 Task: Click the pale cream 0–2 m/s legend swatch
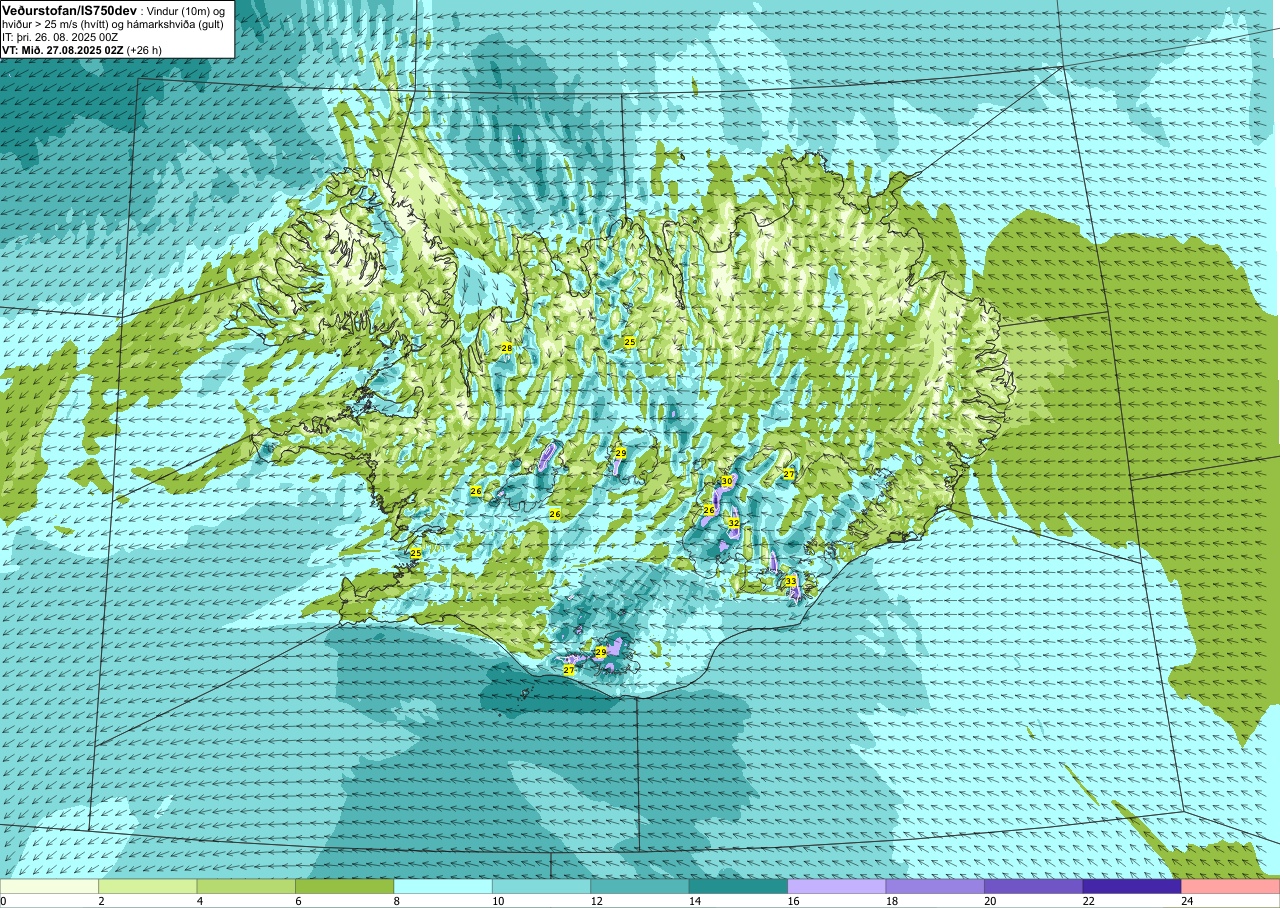(x=50, y=886)
